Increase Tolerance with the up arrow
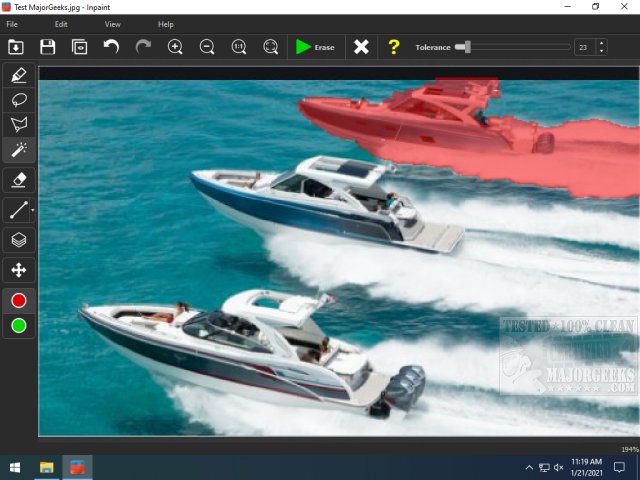The image size is (640, 480). coord(601,43)
